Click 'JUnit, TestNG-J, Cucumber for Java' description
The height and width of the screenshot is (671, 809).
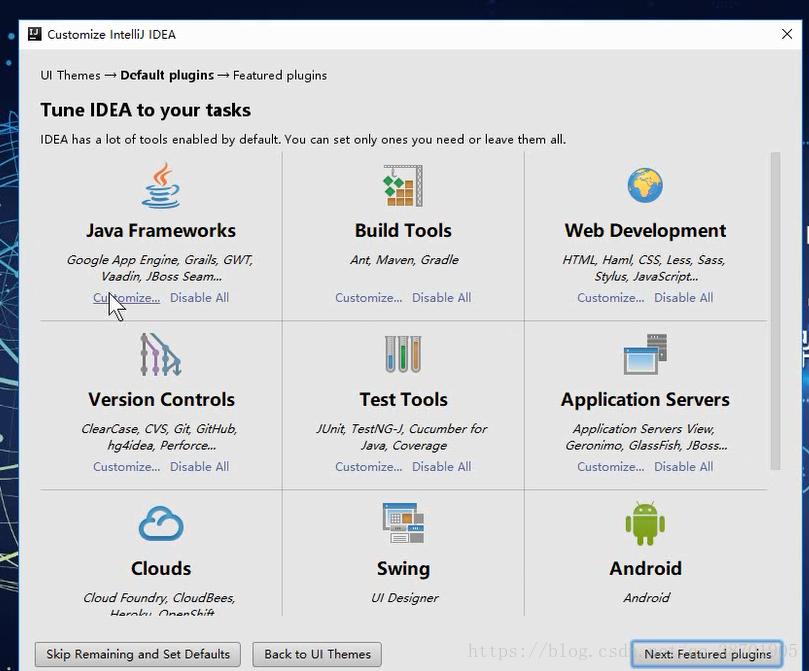tap(401, 437)
